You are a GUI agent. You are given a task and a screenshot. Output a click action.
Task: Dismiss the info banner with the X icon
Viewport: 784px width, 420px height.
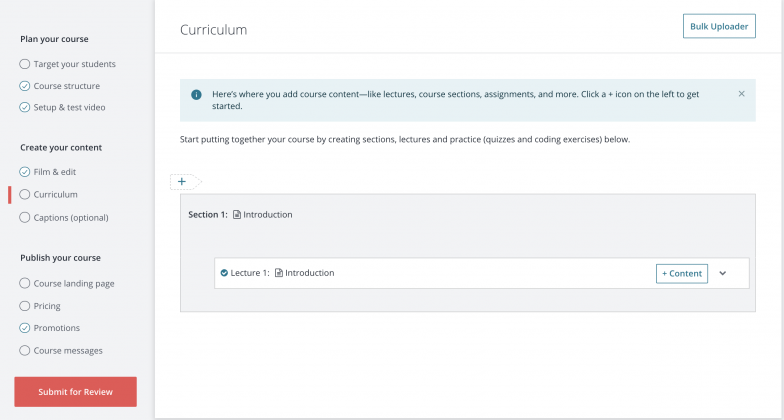(742, 94)
